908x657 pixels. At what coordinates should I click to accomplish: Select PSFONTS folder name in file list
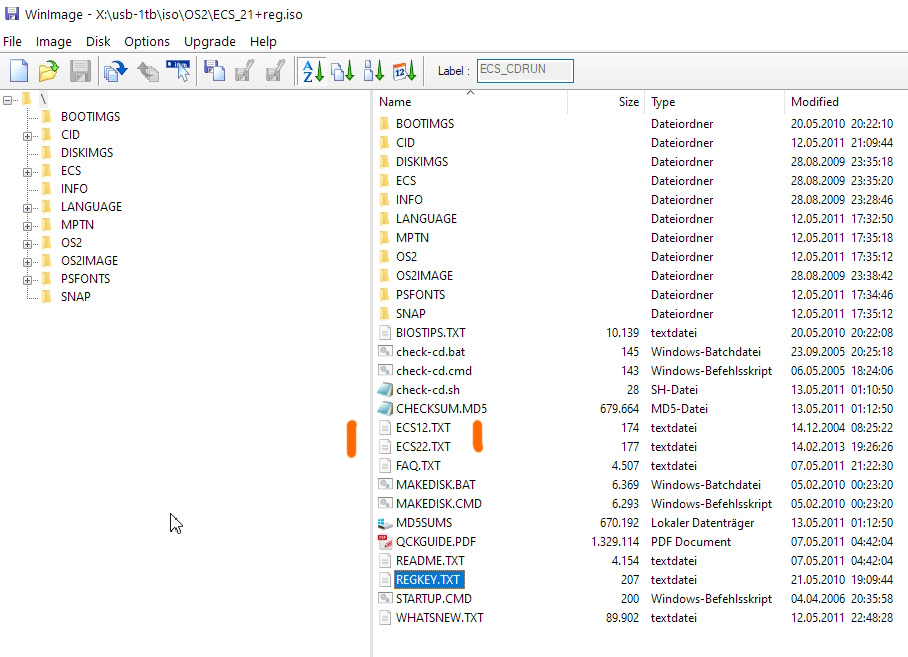pyautogui.click(x=420, y=295)
